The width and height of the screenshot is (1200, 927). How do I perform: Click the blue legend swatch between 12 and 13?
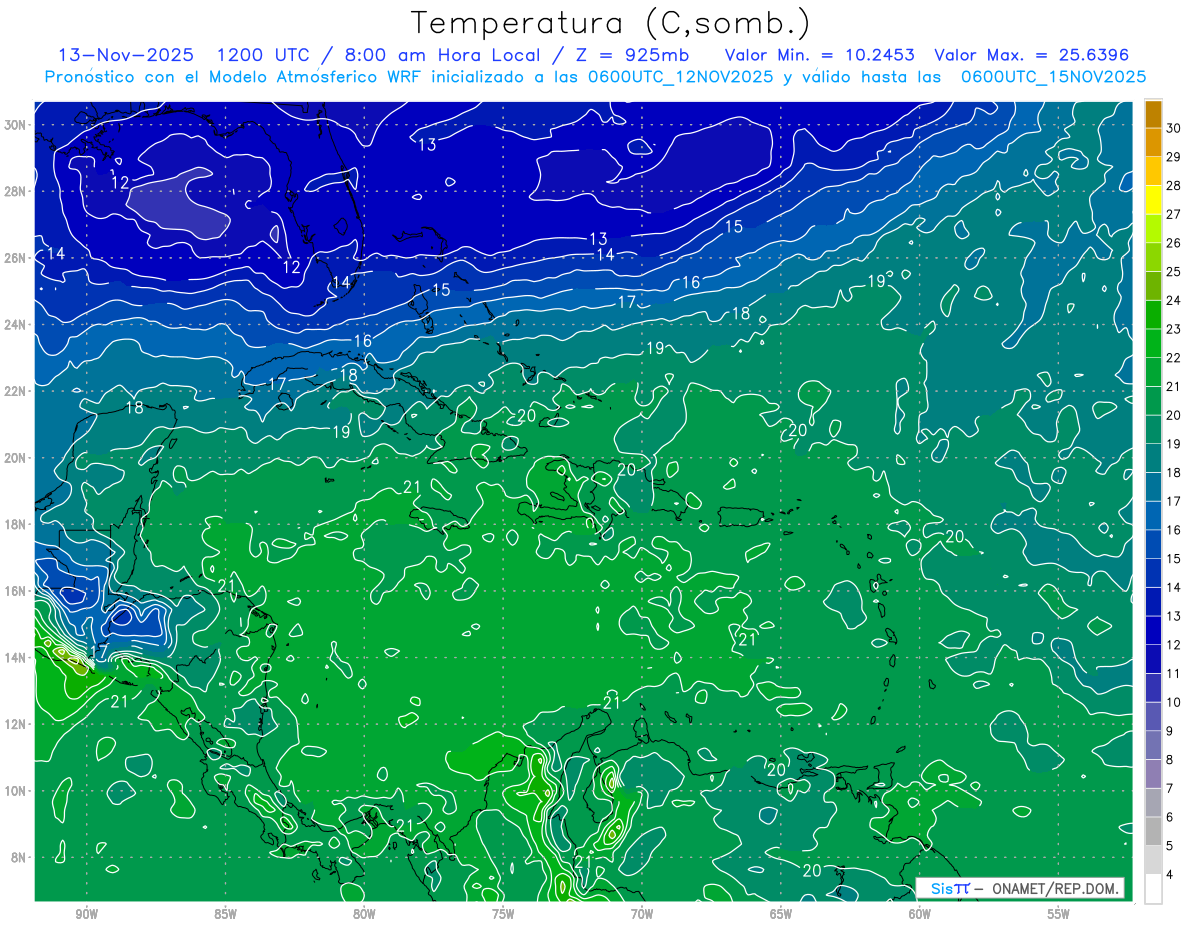coord(1153,631)
